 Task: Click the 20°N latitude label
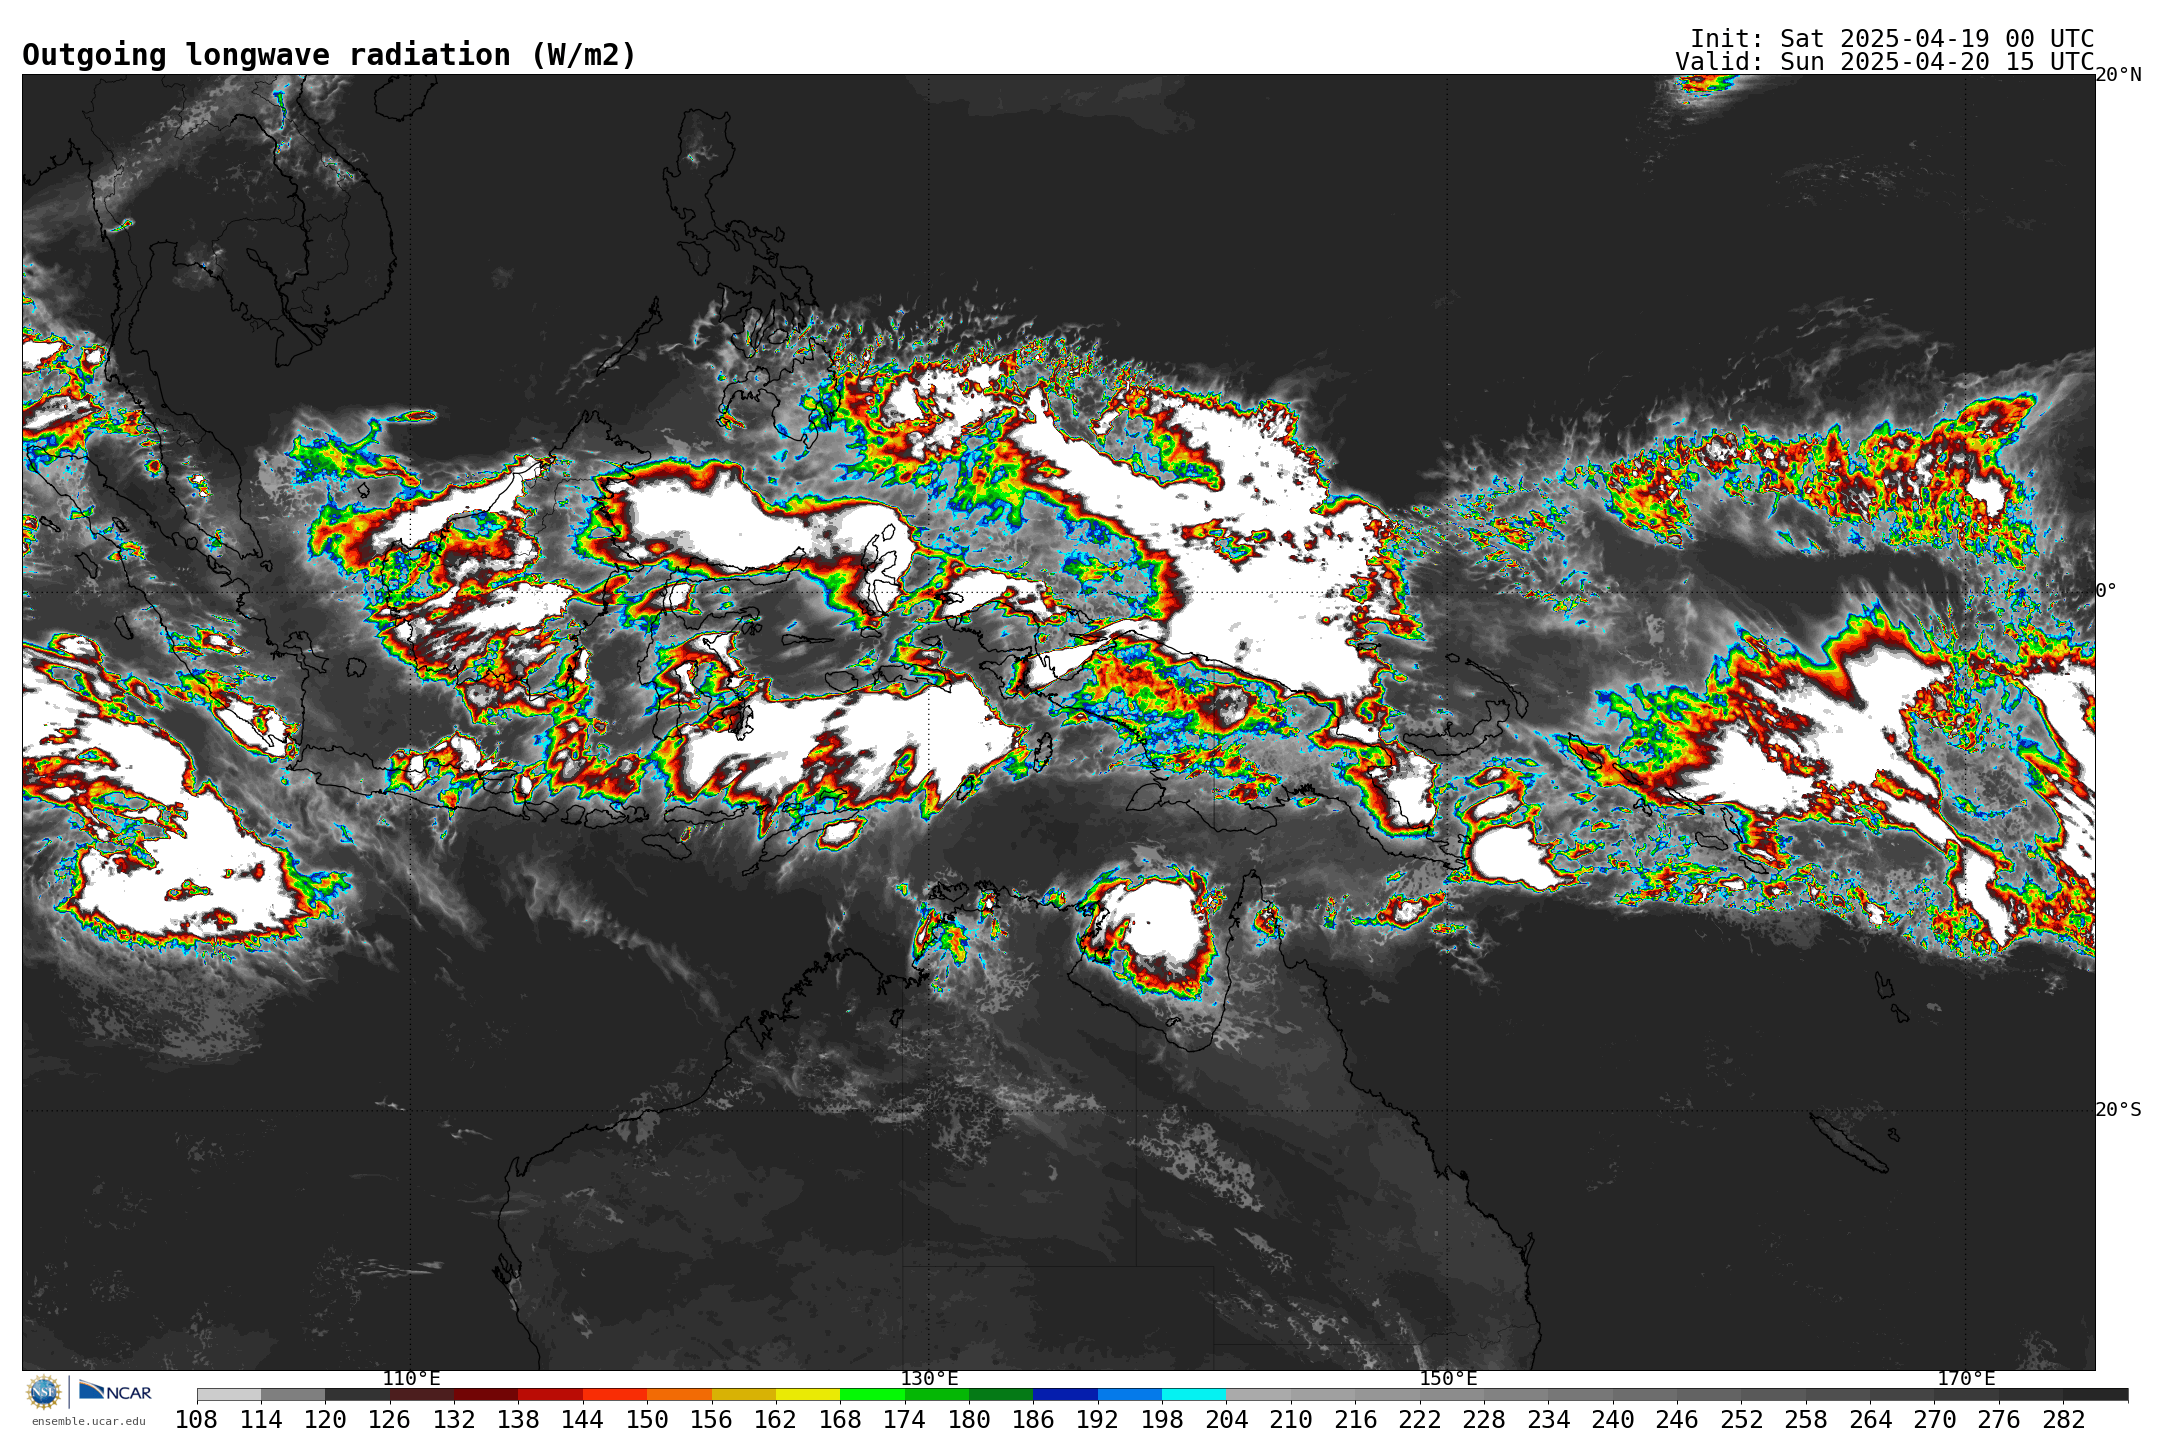click(x=2118, y=75)
